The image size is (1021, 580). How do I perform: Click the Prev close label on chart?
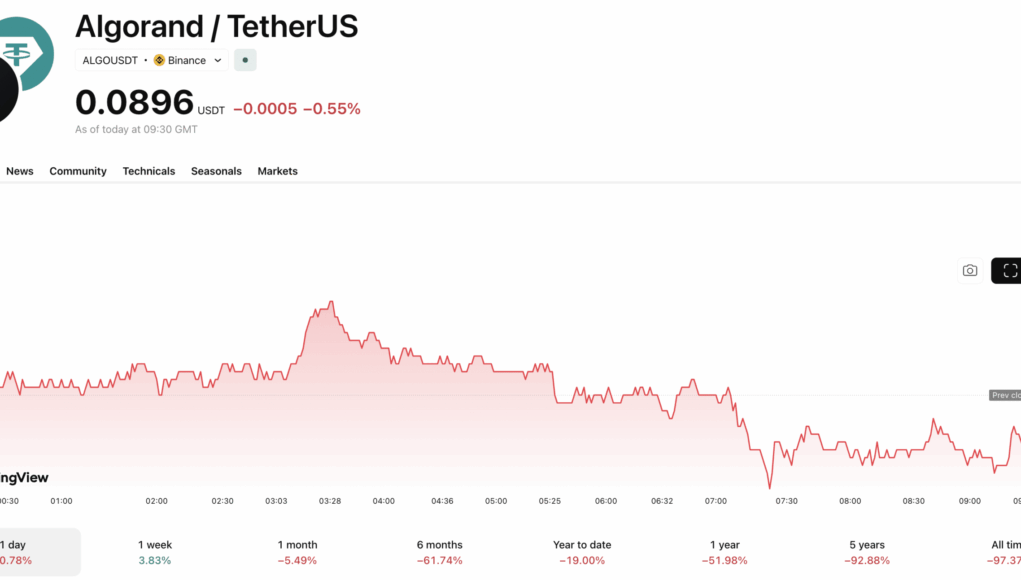(x=1004, y=395)
